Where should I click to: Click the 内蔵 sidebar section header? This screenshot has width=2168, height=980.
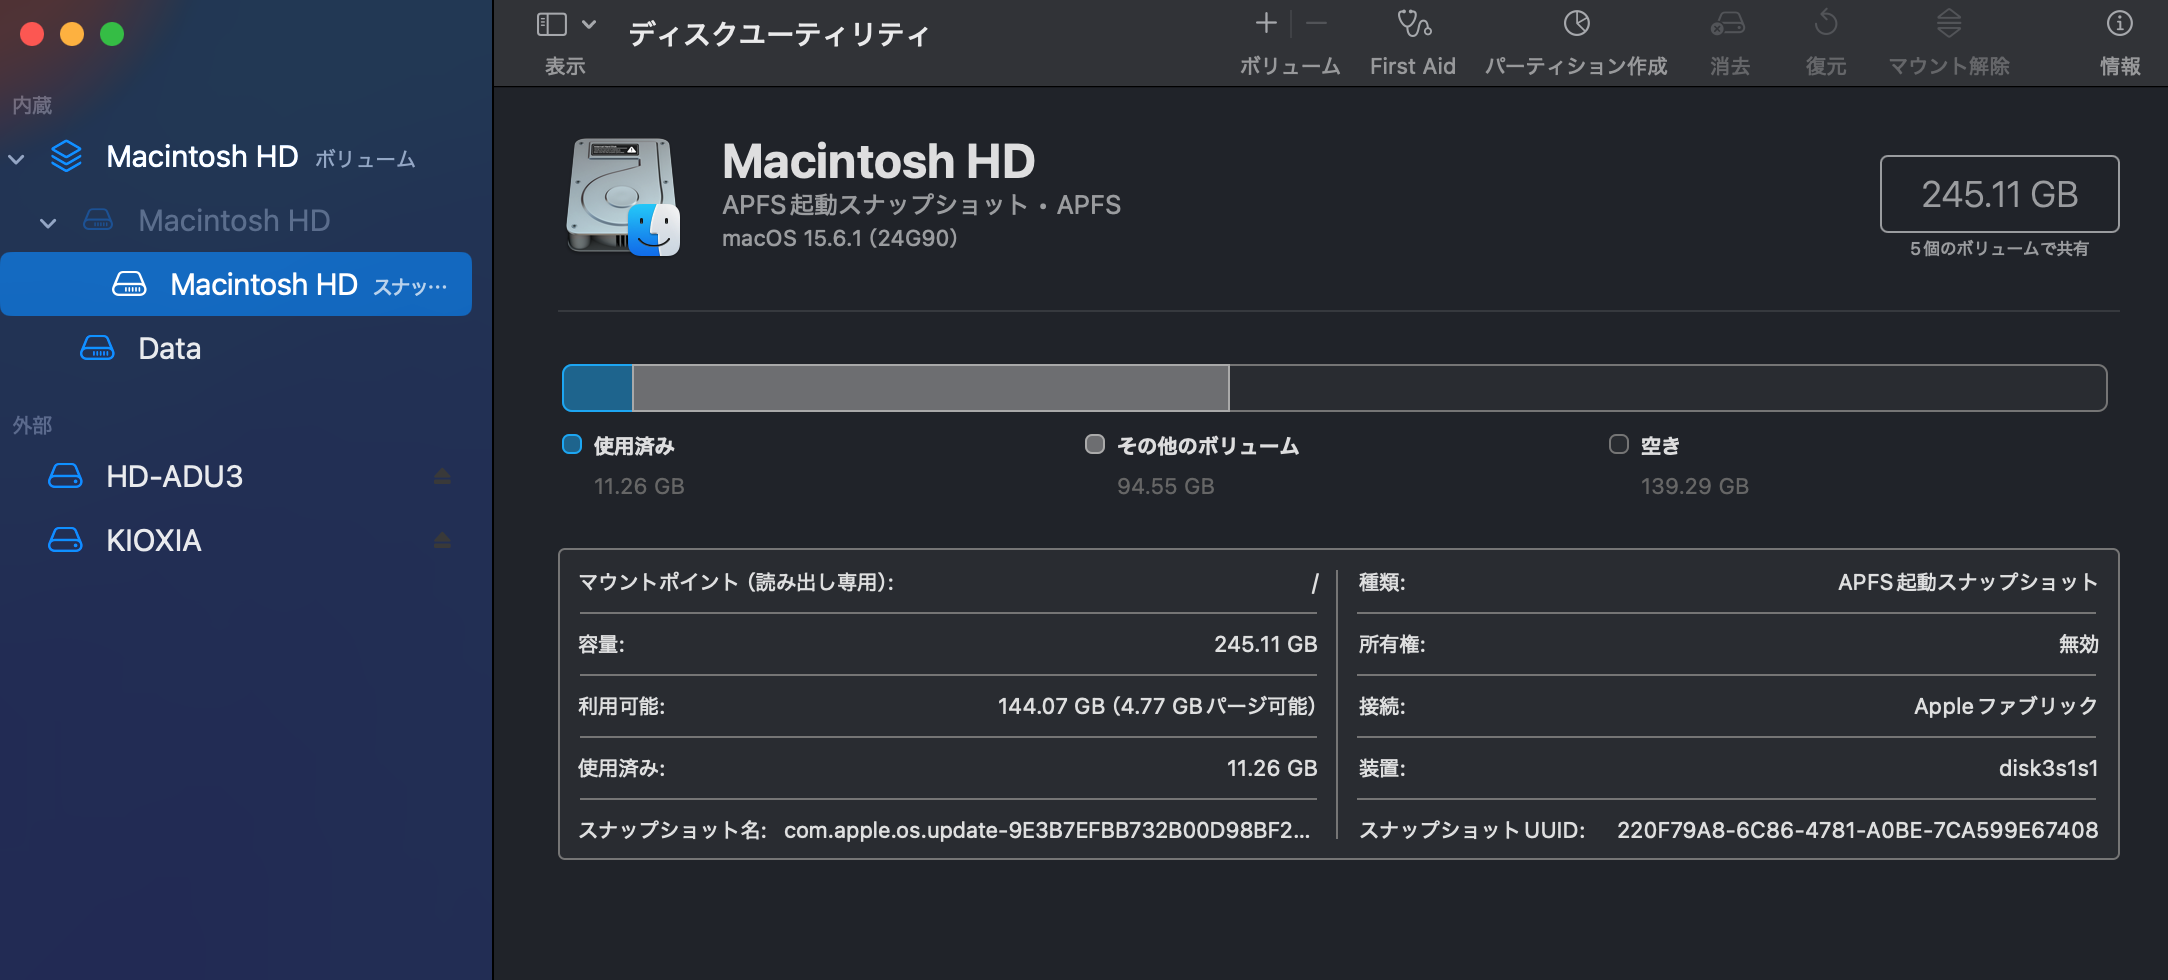pyautogui.click(x=32, y=105)
